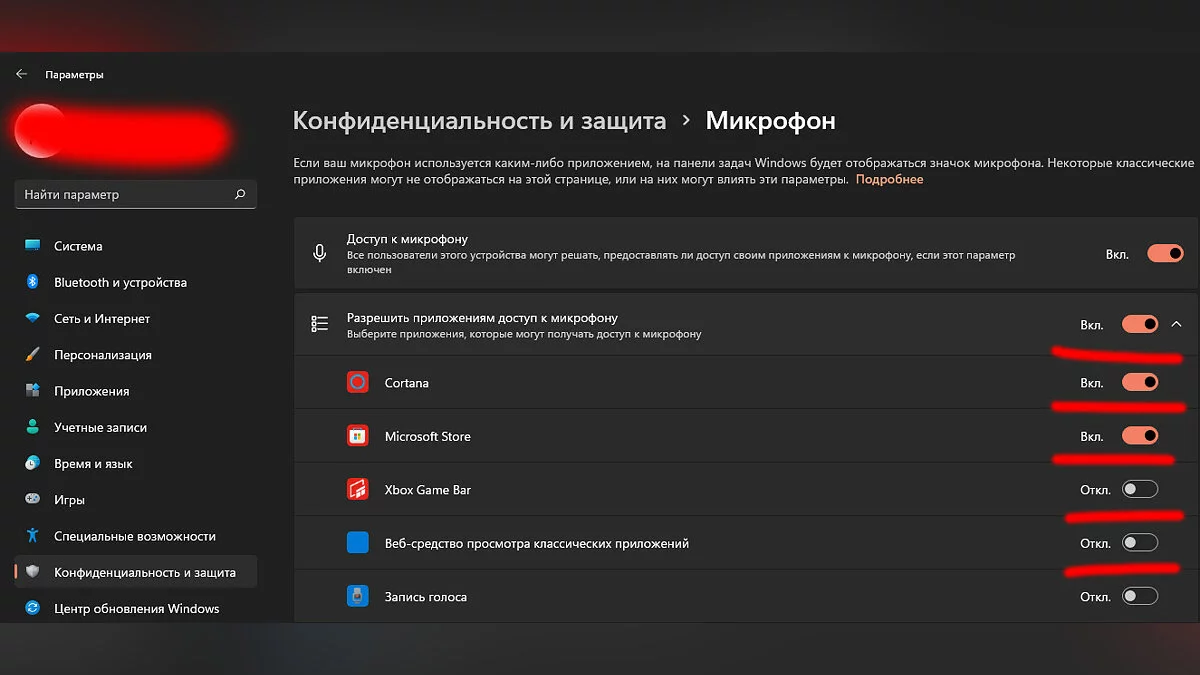
Task: Click the Microsoft Store app icon
Action: [358, 436]
